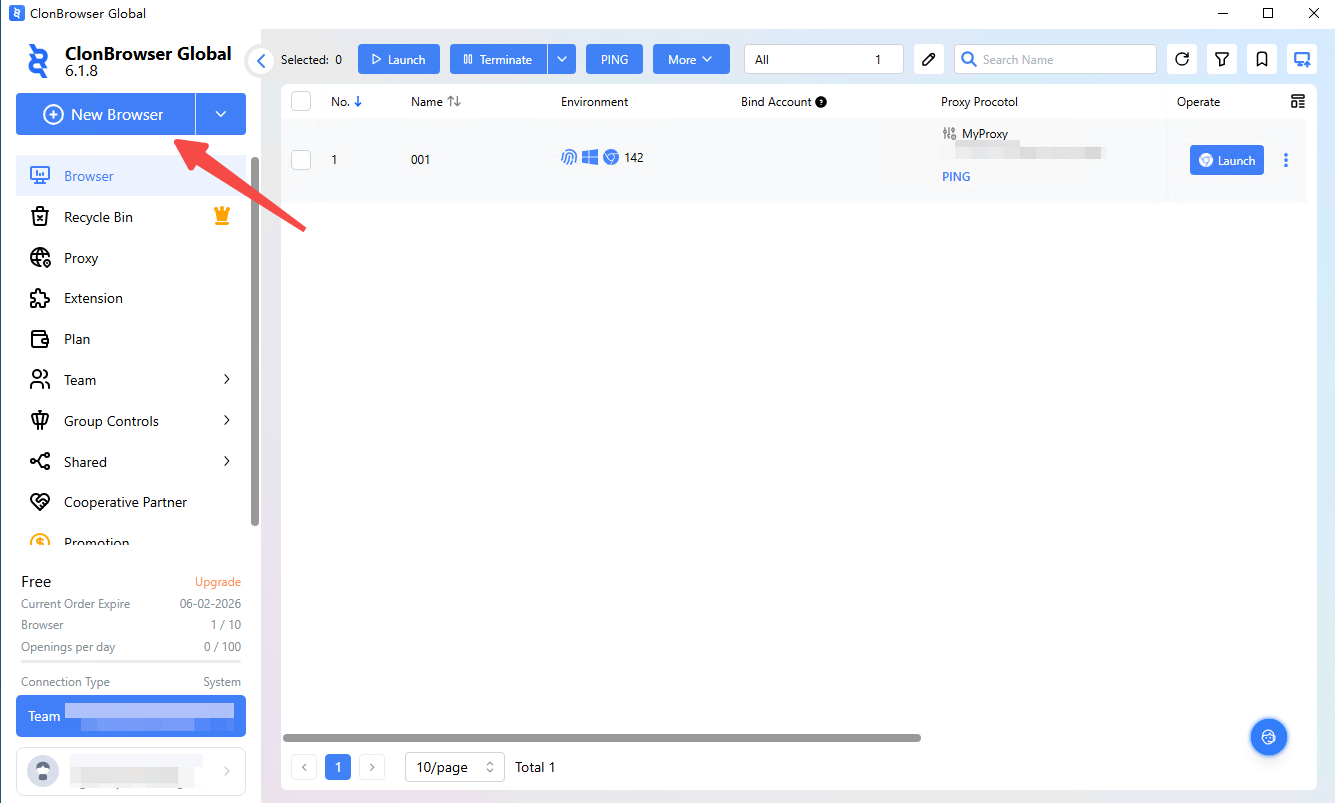Click the monitor icon at toolbar's far right
The height and width of the screenshot is (803, 1335).
(x=1301, y=59)
